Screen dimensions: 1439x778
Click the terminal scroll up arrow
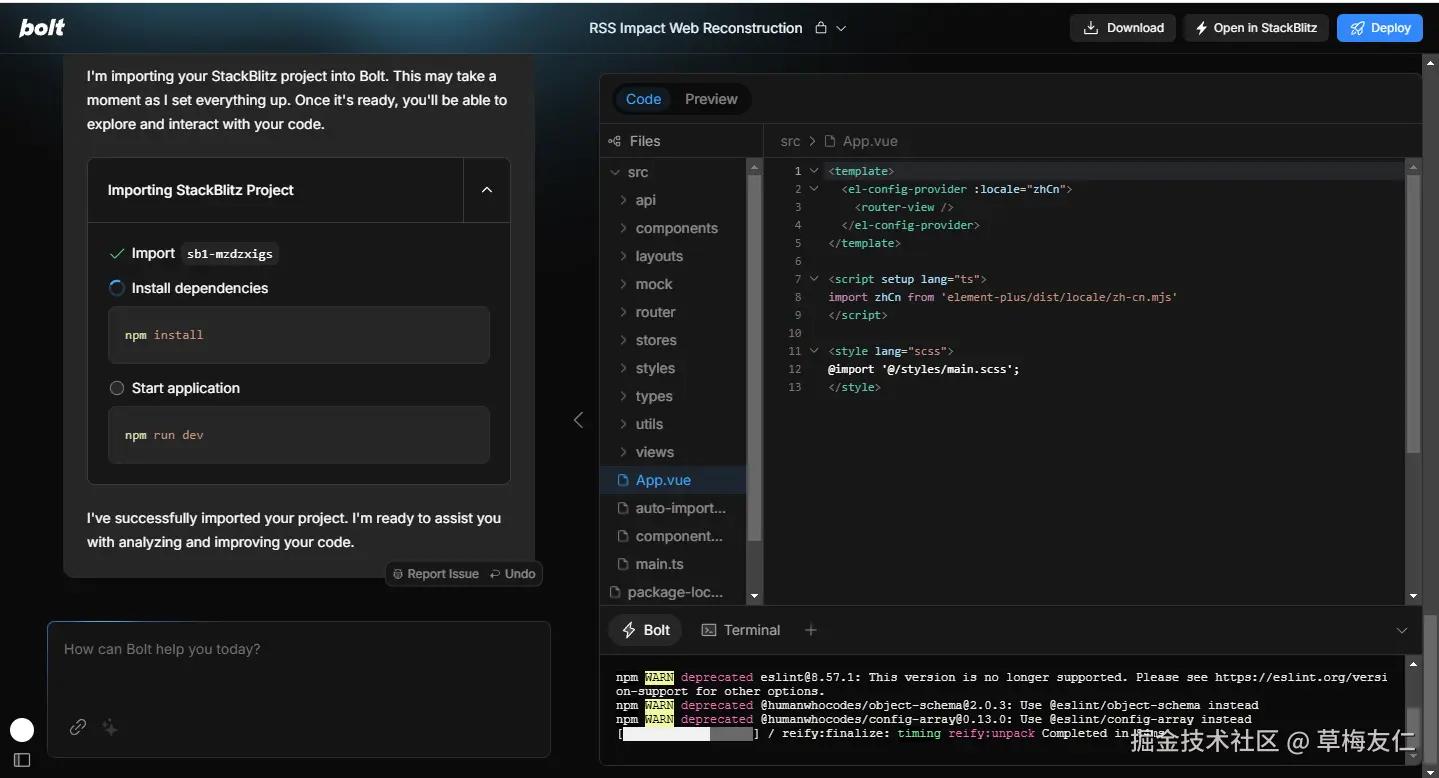pyautogui.click(x=1413, y=664)
